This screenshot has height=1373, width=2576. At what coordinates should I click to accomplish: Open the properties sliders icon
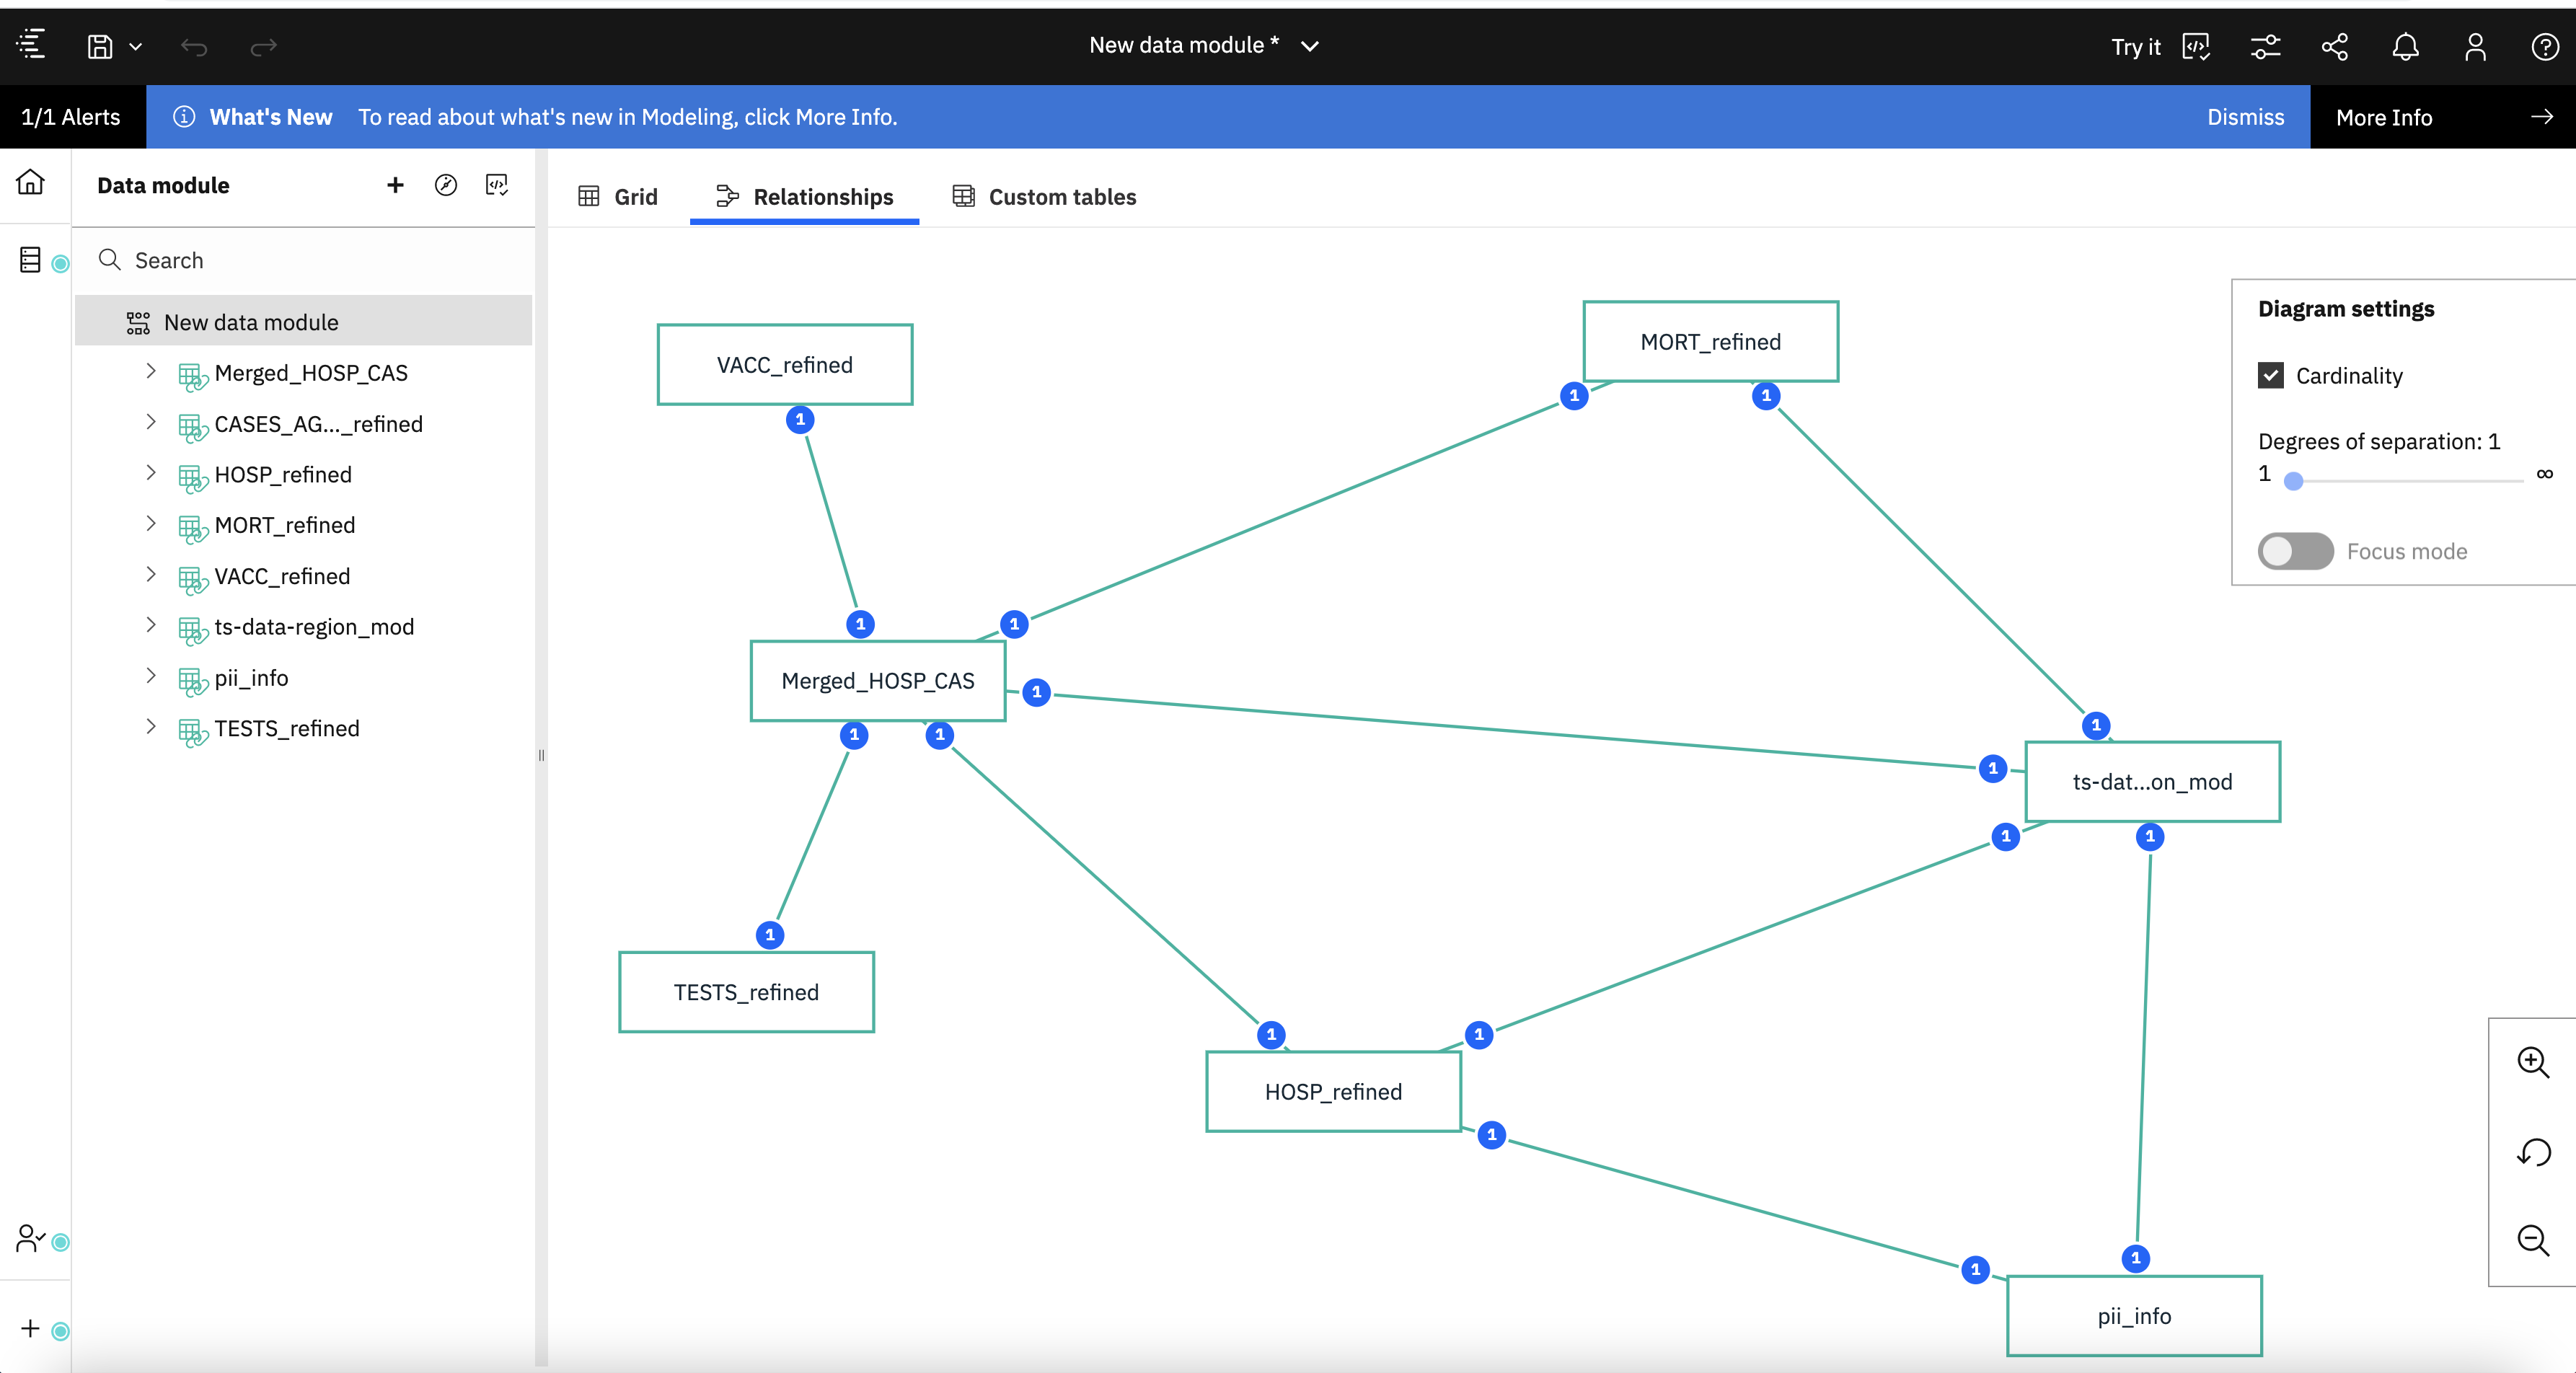2265,46
